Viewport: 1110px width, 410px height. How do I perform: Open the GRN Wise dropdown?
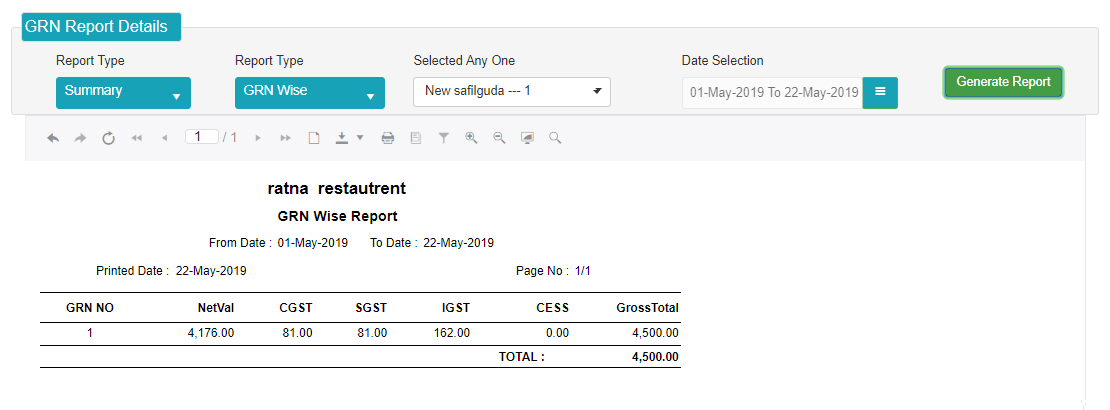310,93
